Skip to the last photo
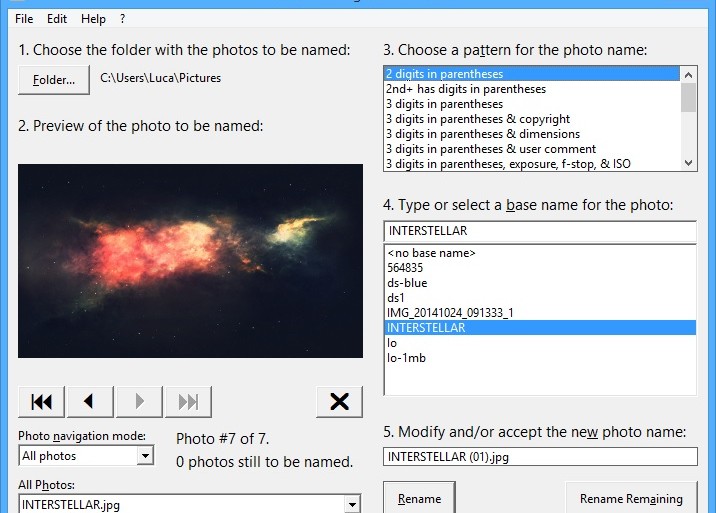Screen dimensions: 716x513 188,401
